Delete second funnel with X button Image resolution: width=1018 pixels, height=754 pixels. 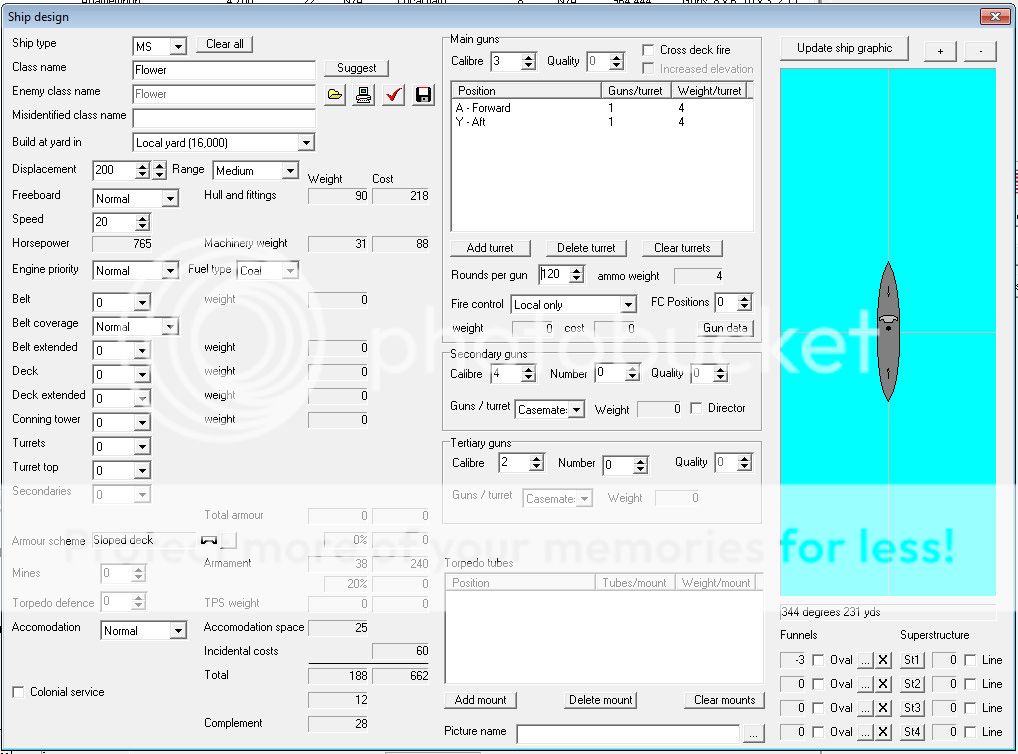click(883, 684)
